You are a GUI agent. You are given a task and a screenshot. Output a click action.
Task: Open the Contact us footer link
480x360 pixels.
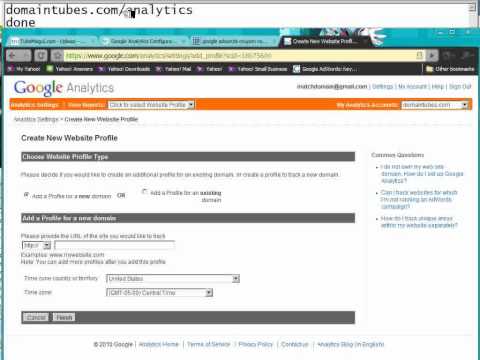click(295, 344)
